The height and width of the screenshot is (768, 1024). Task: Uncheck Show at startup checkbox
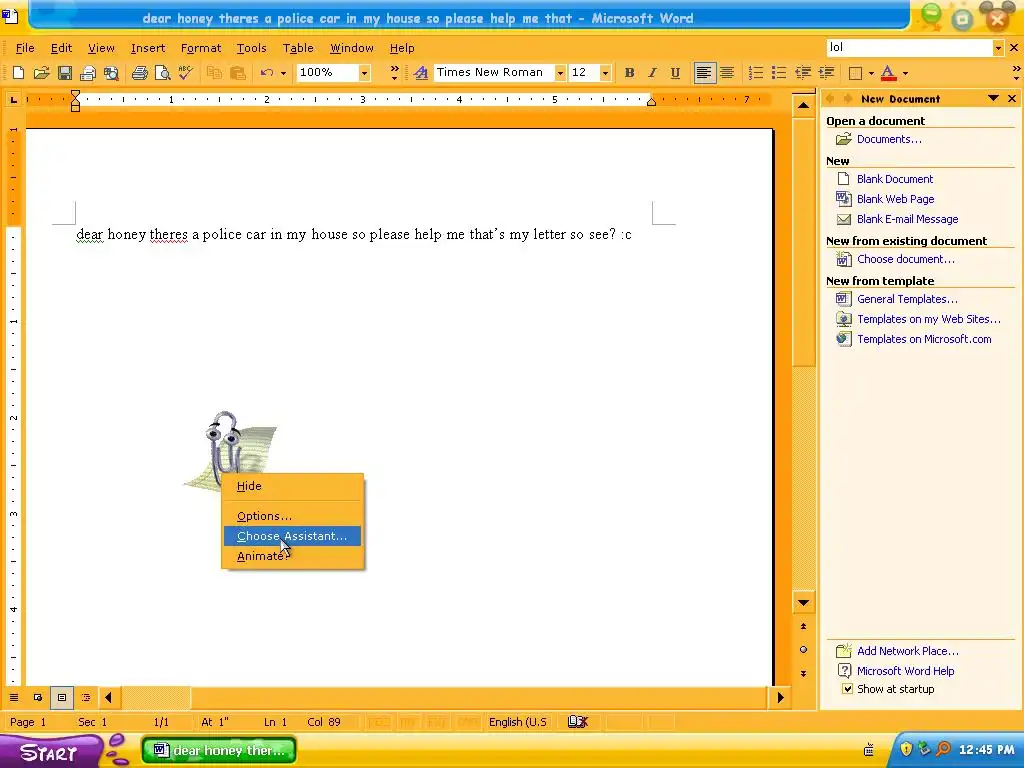coord(847,689)
